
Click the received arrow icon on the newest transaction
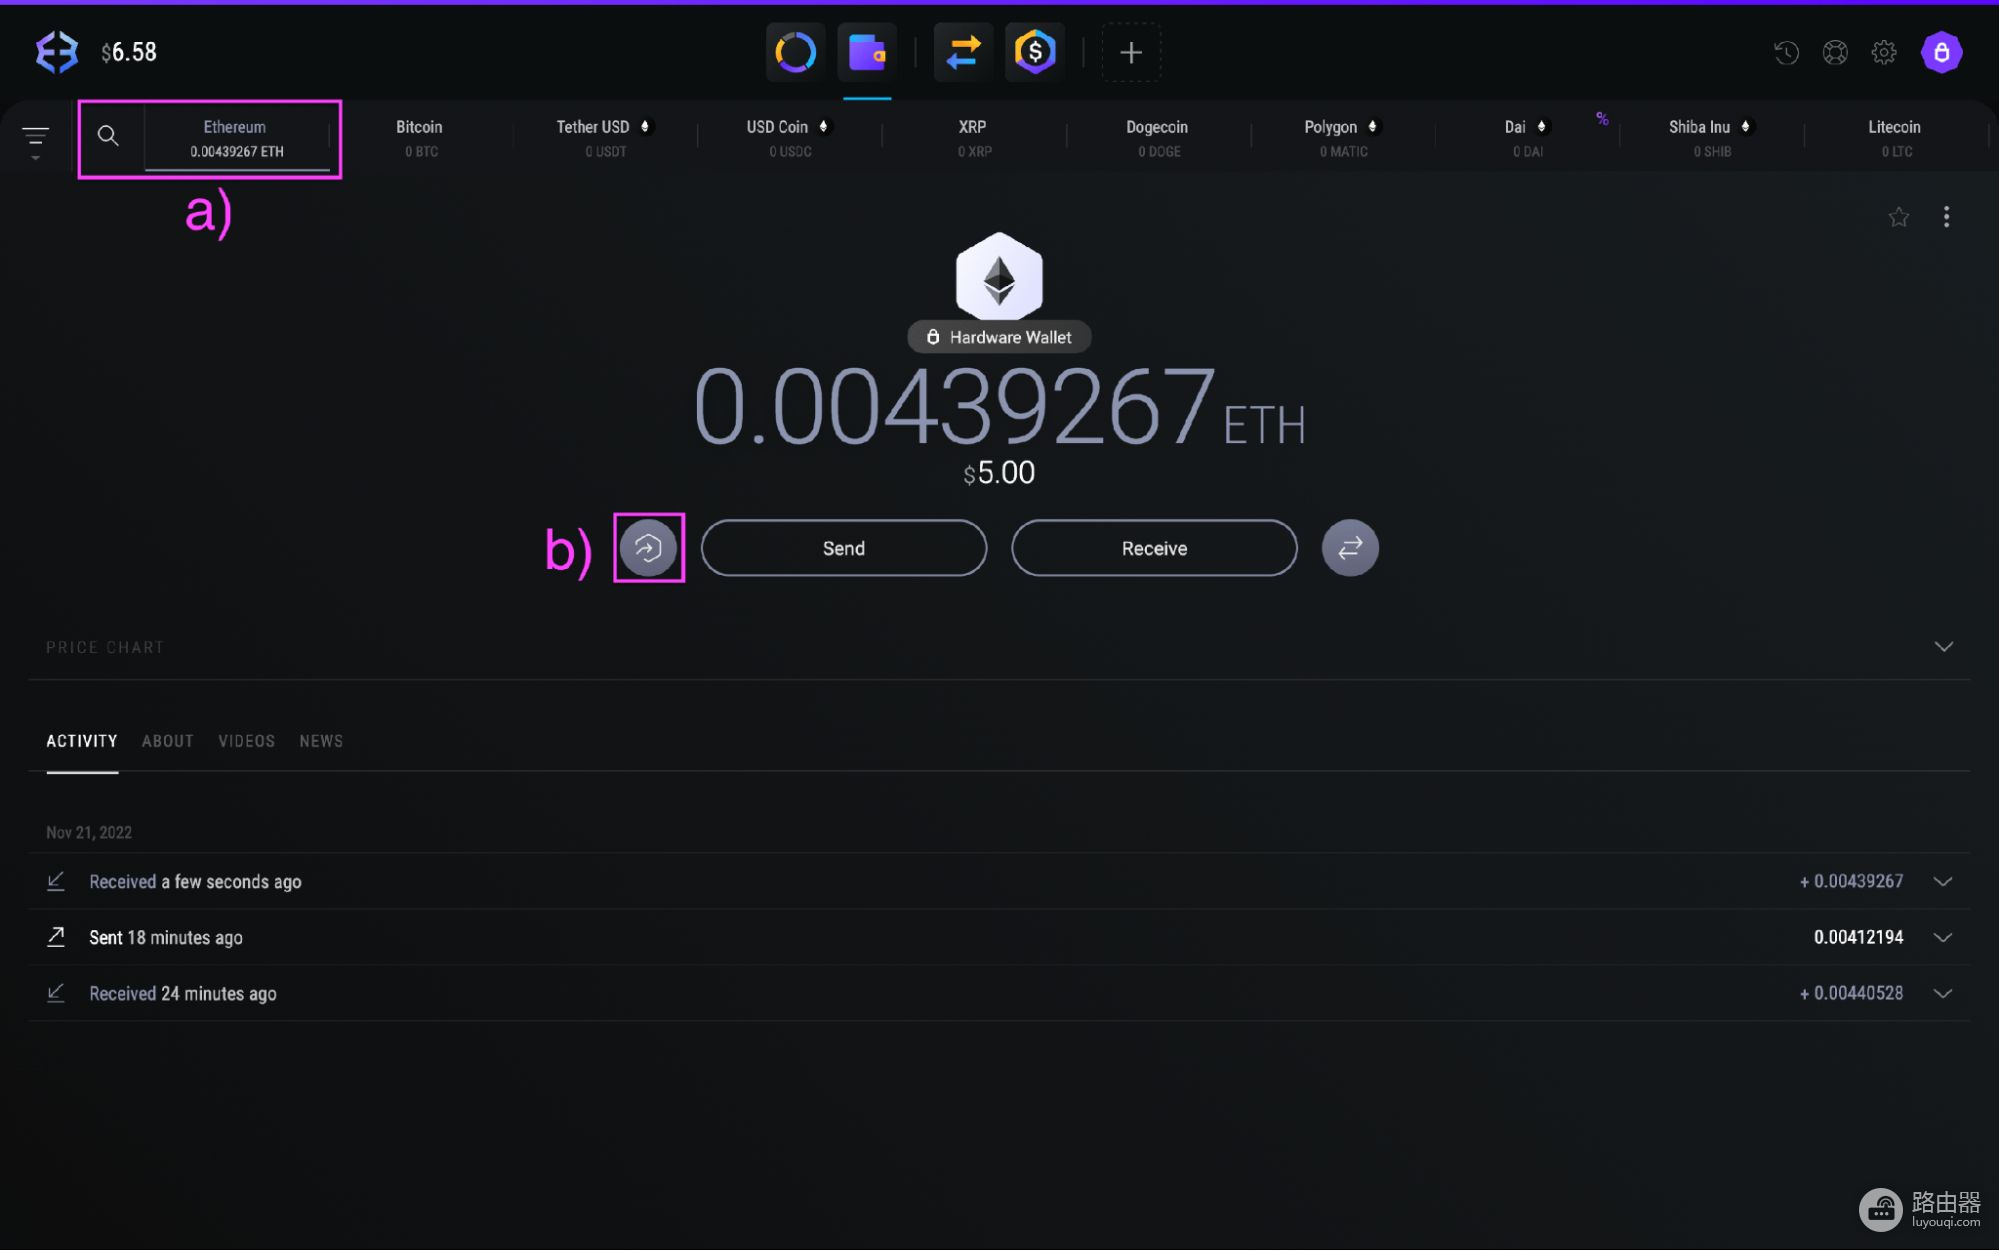56,881
